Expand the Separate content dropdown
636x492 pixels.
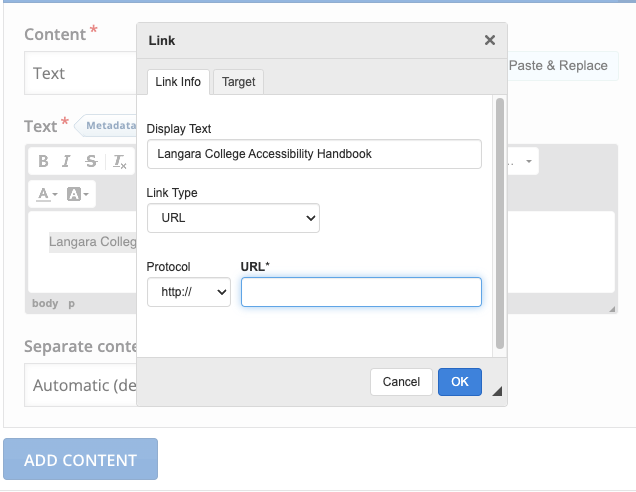(x=80, y=385)
